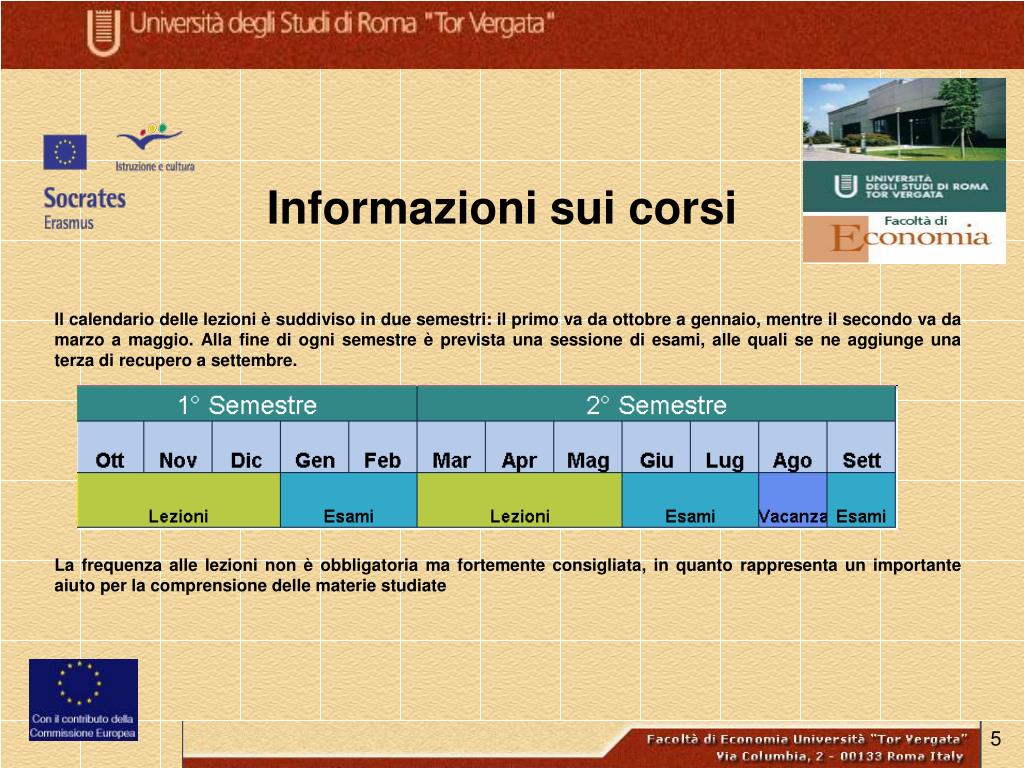Click the Socrates Erasmus logo

point(85,208)
